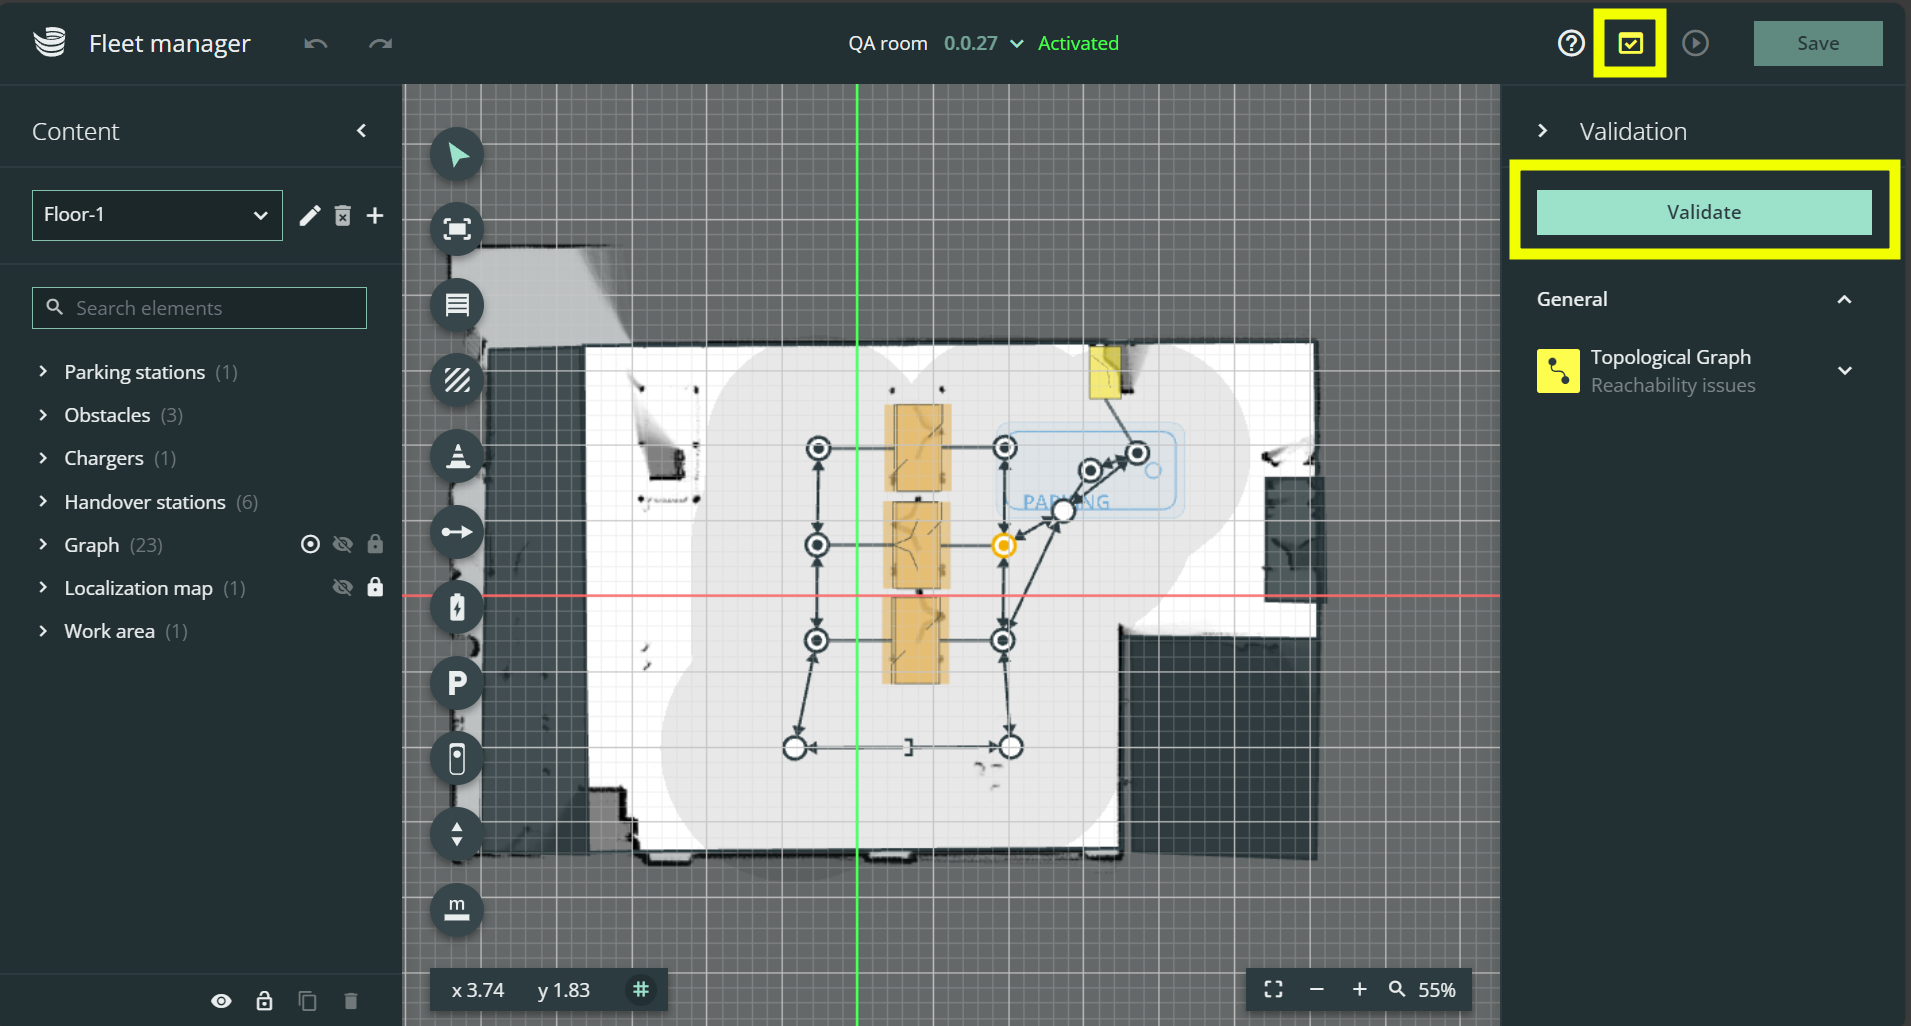Toggle the Localization map lock
Viewport: 1911px width, 1026px height.
pyautogui.click(x=375, y=587)
